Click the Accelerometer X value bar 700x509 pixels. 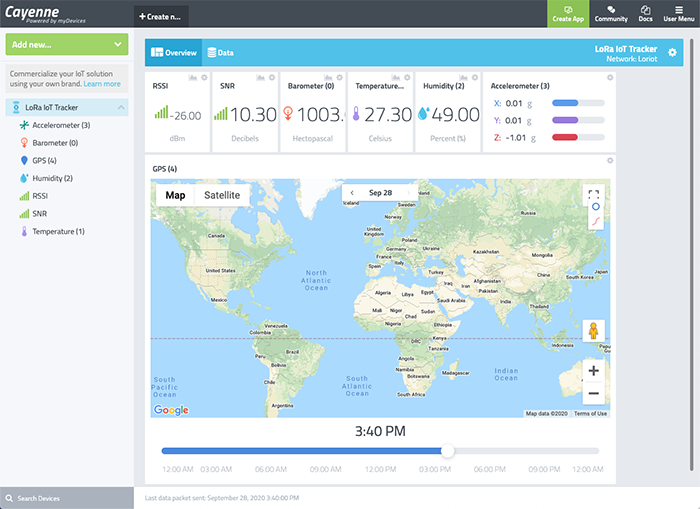578,103
